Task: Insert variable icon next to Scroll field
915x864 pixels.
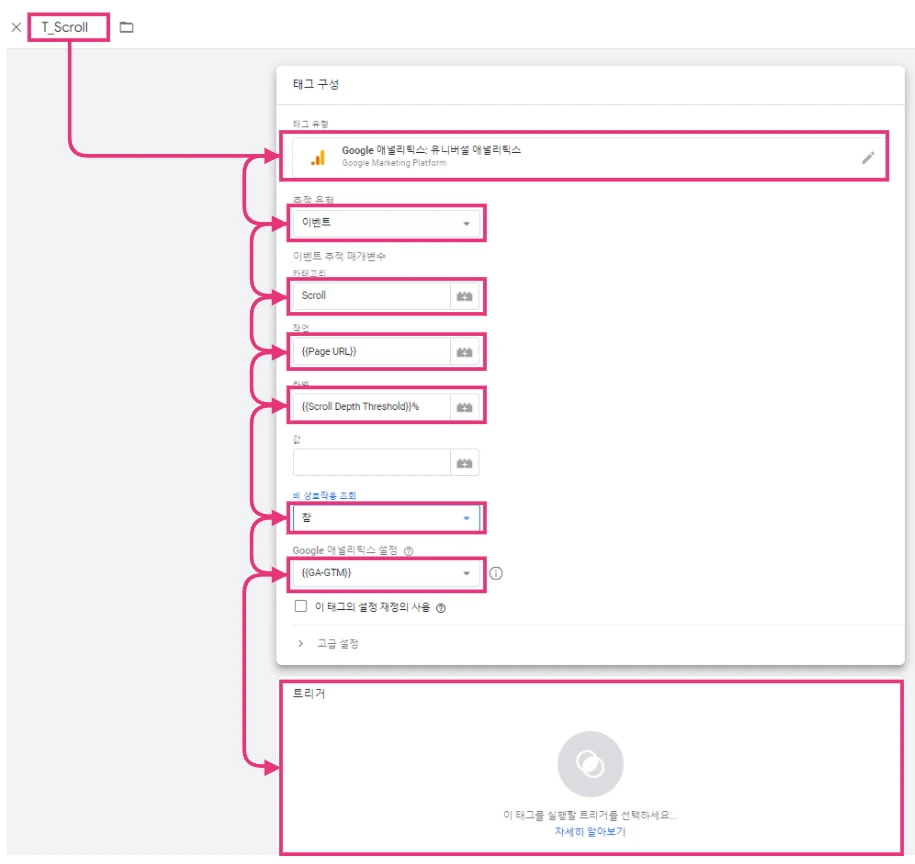Action: 465,296
